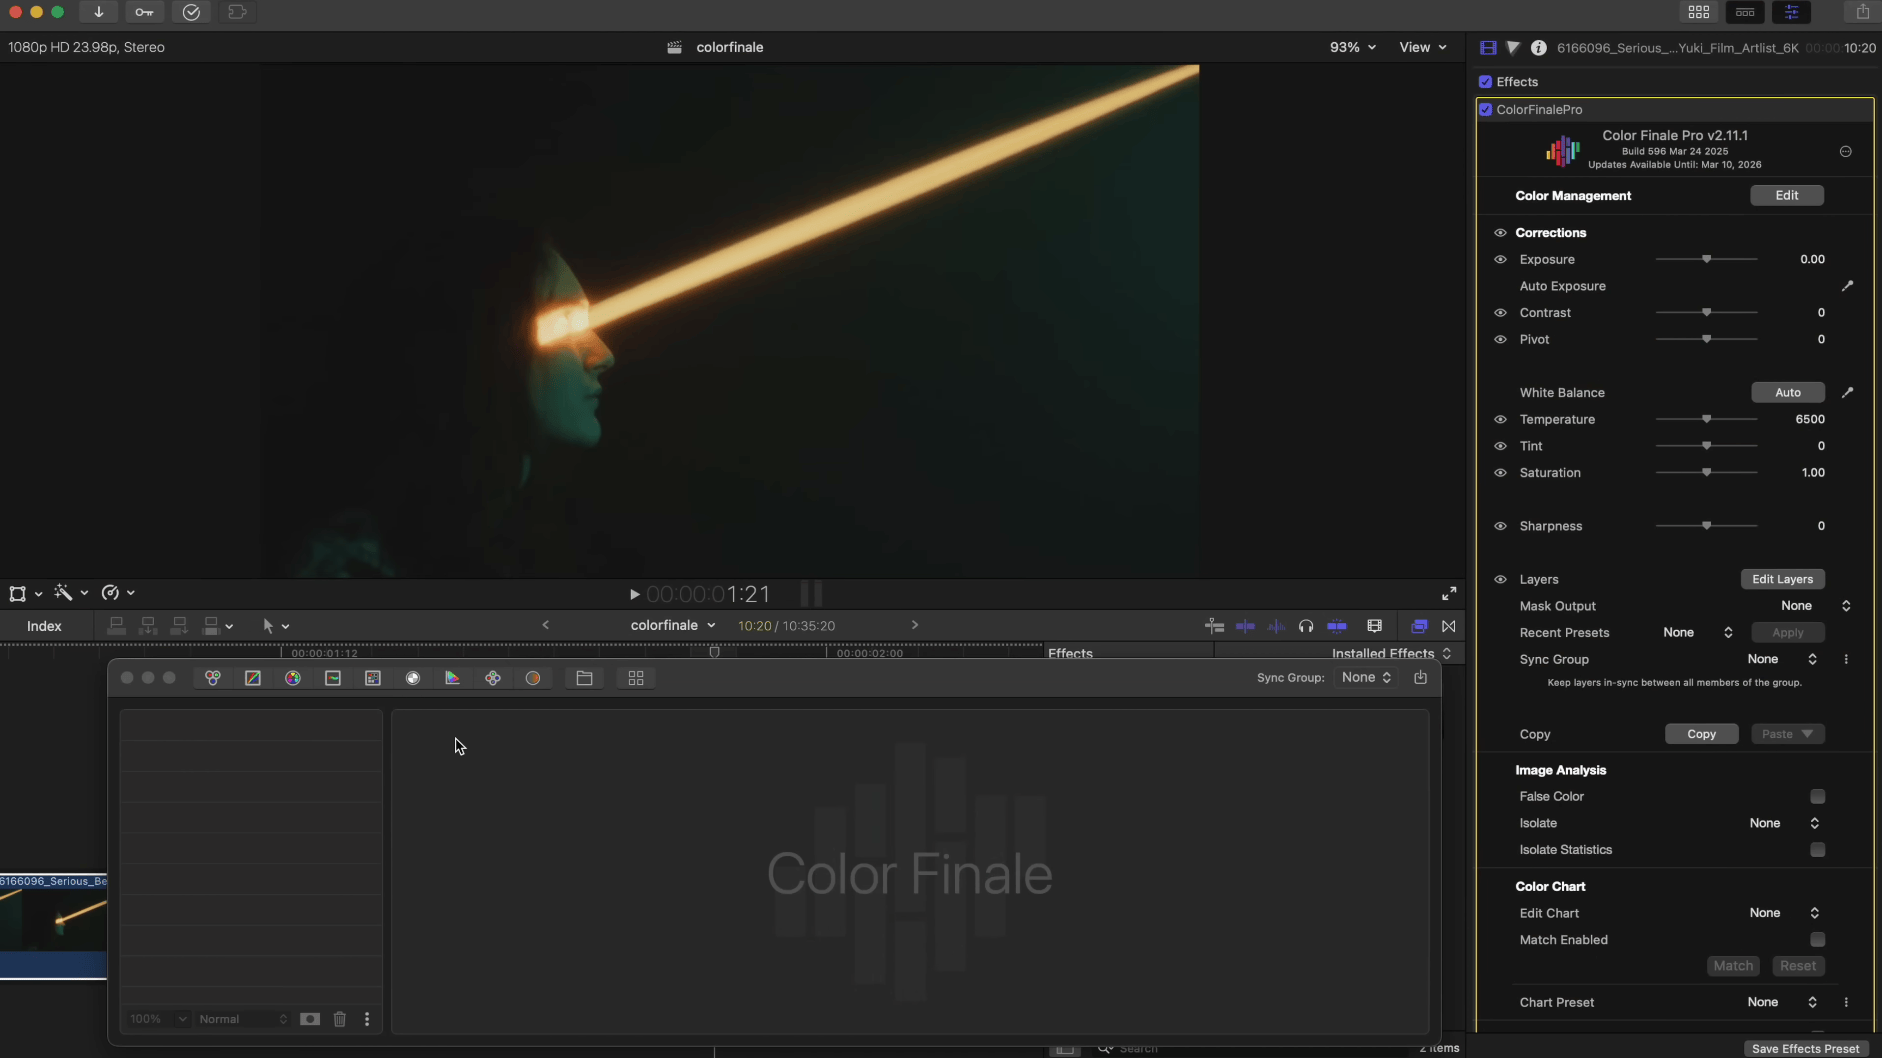Click the Edit Layers button

coord(1782,579)
